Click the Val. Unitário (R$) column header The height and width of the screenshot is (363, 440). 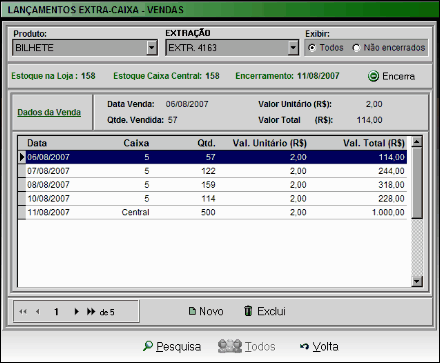pos(269,143)
